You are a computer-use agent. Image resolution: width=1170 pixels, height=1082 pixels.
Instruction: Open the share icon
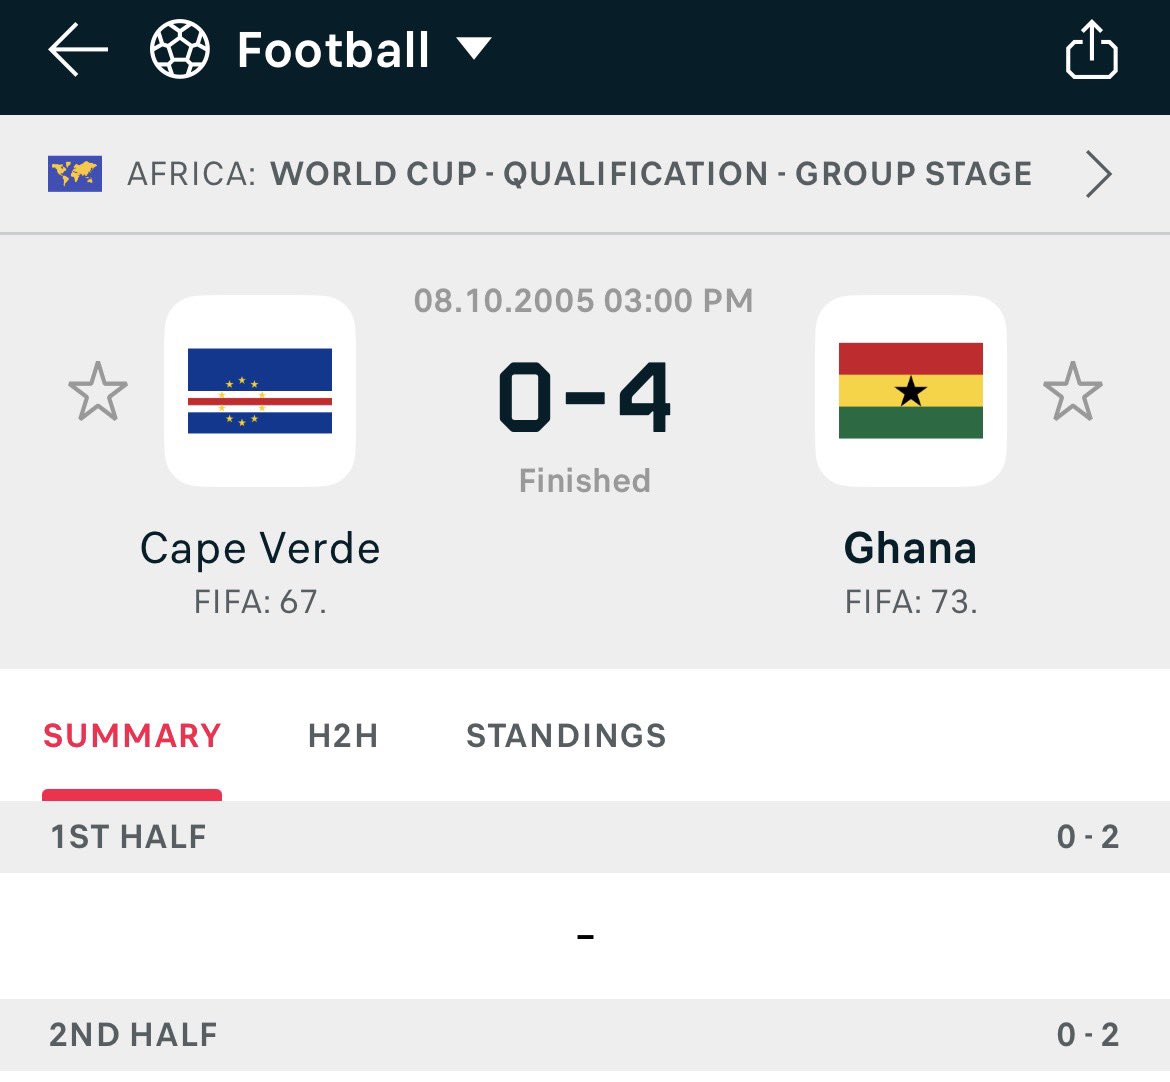pyautogui.click(x=1092, y=49)
